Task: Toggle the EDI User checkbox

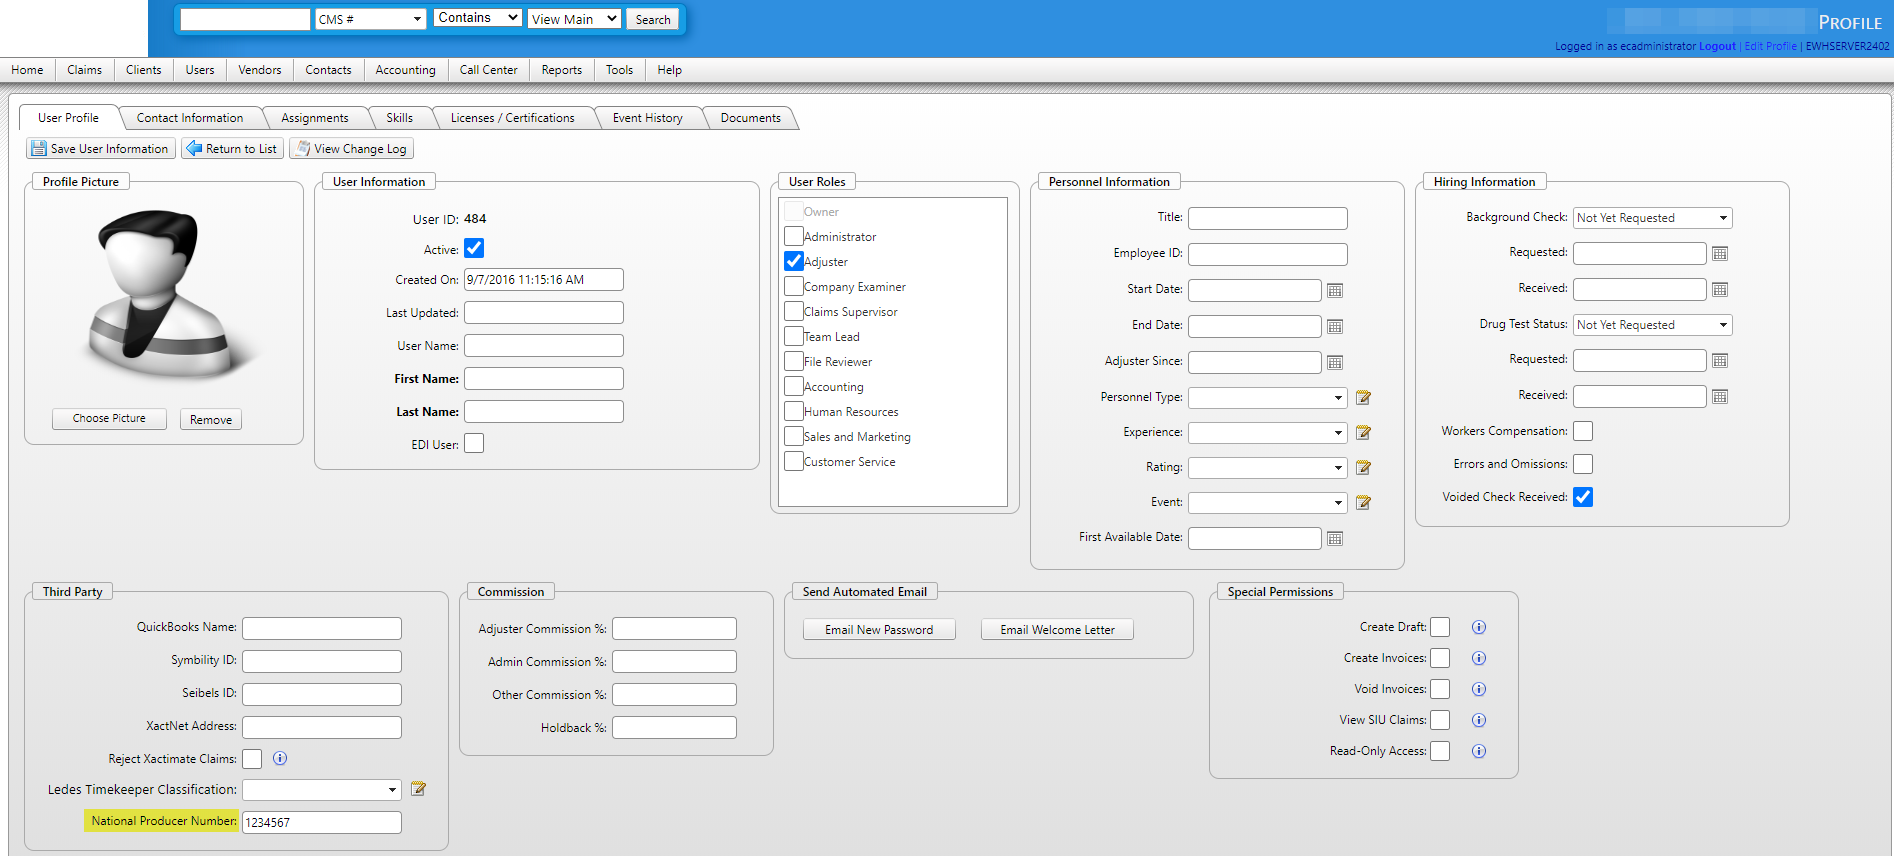Action: pos(474,443)
